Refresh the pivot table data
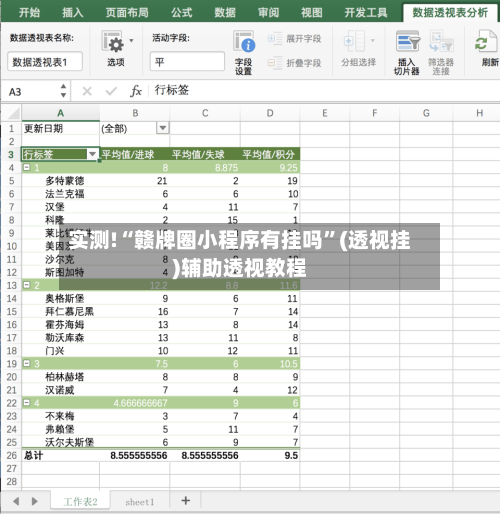Screen dimensions: 500x514 pos(485,42)
